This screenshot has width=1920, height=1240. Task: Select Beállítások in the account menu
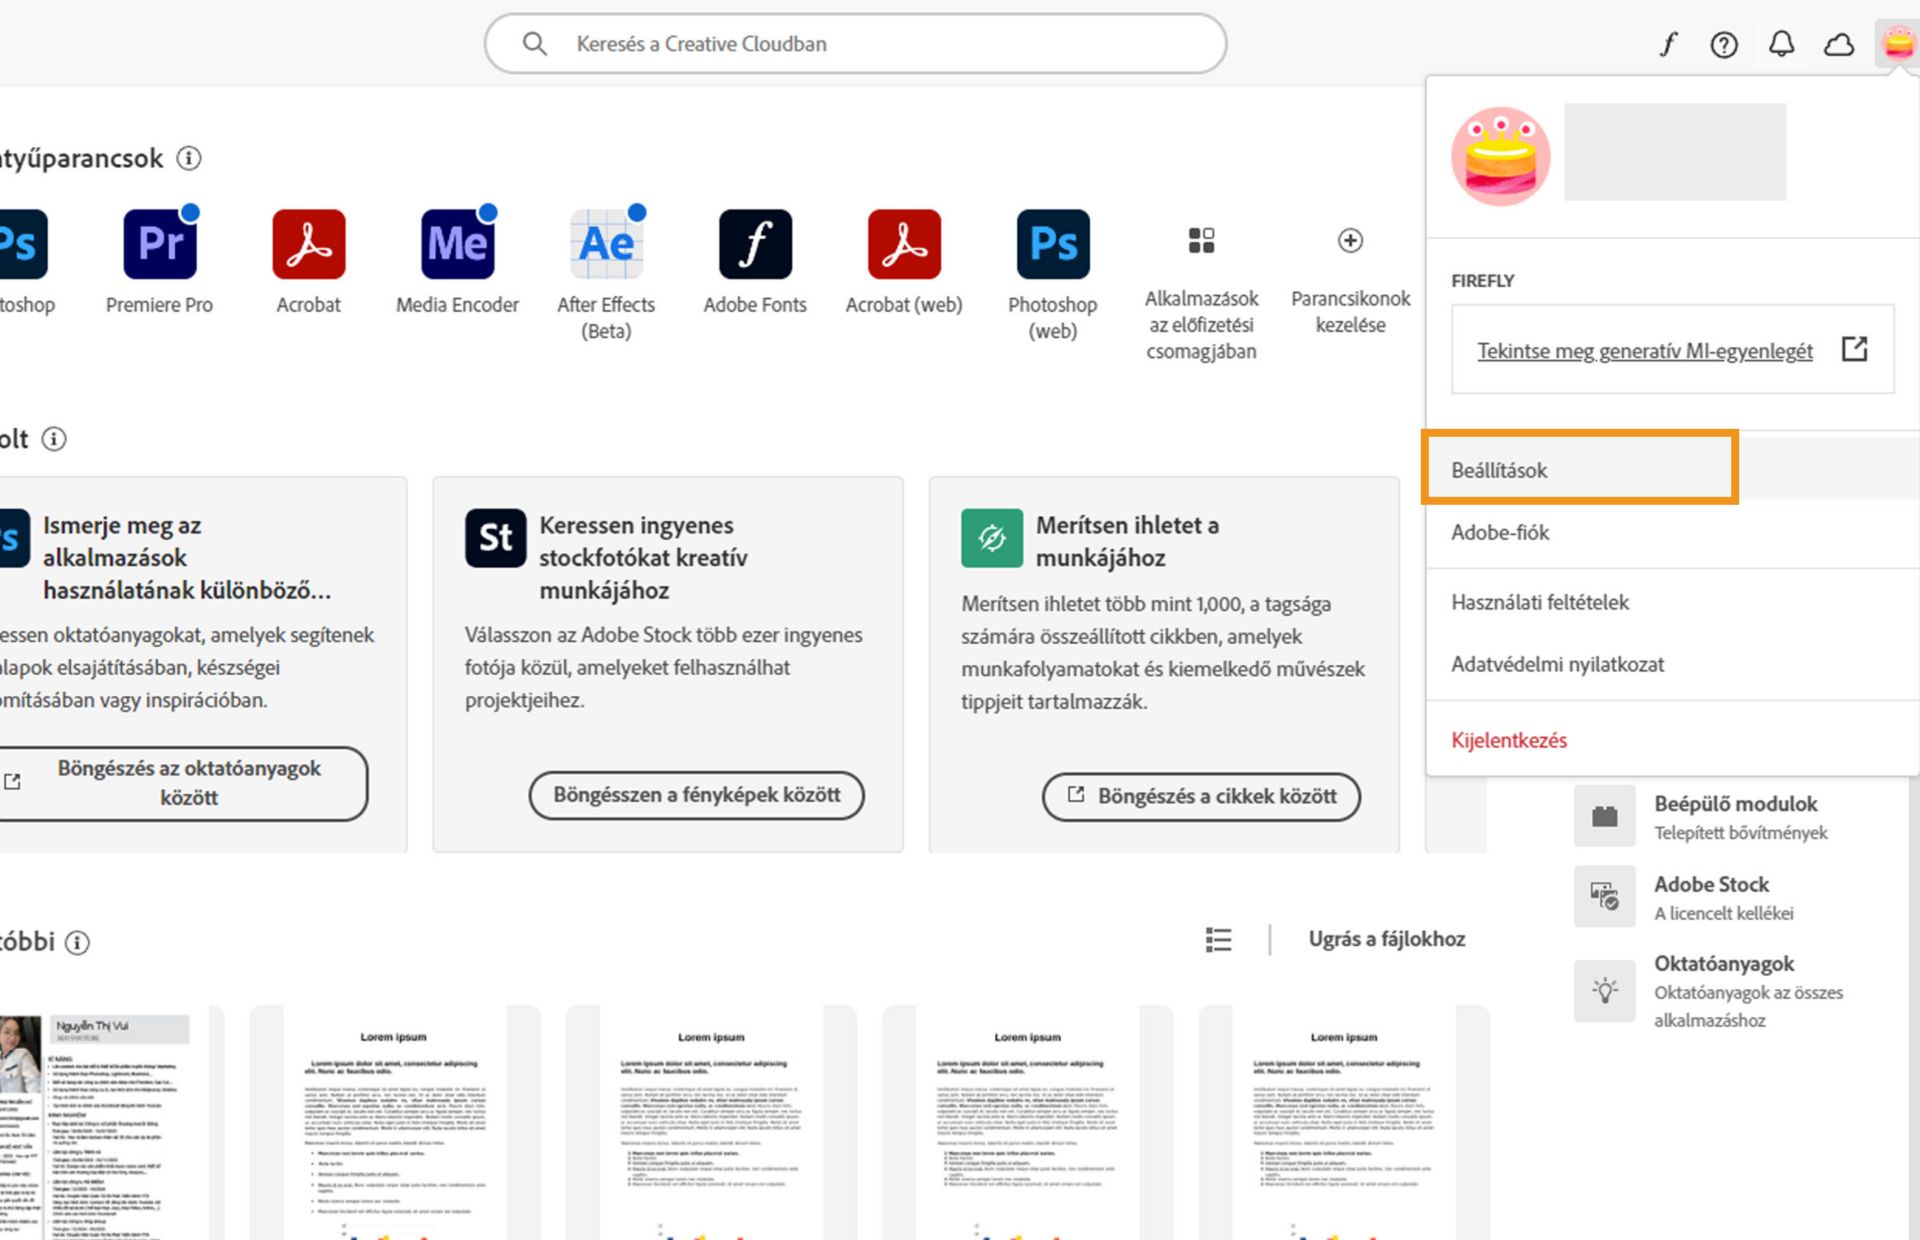1499,469
